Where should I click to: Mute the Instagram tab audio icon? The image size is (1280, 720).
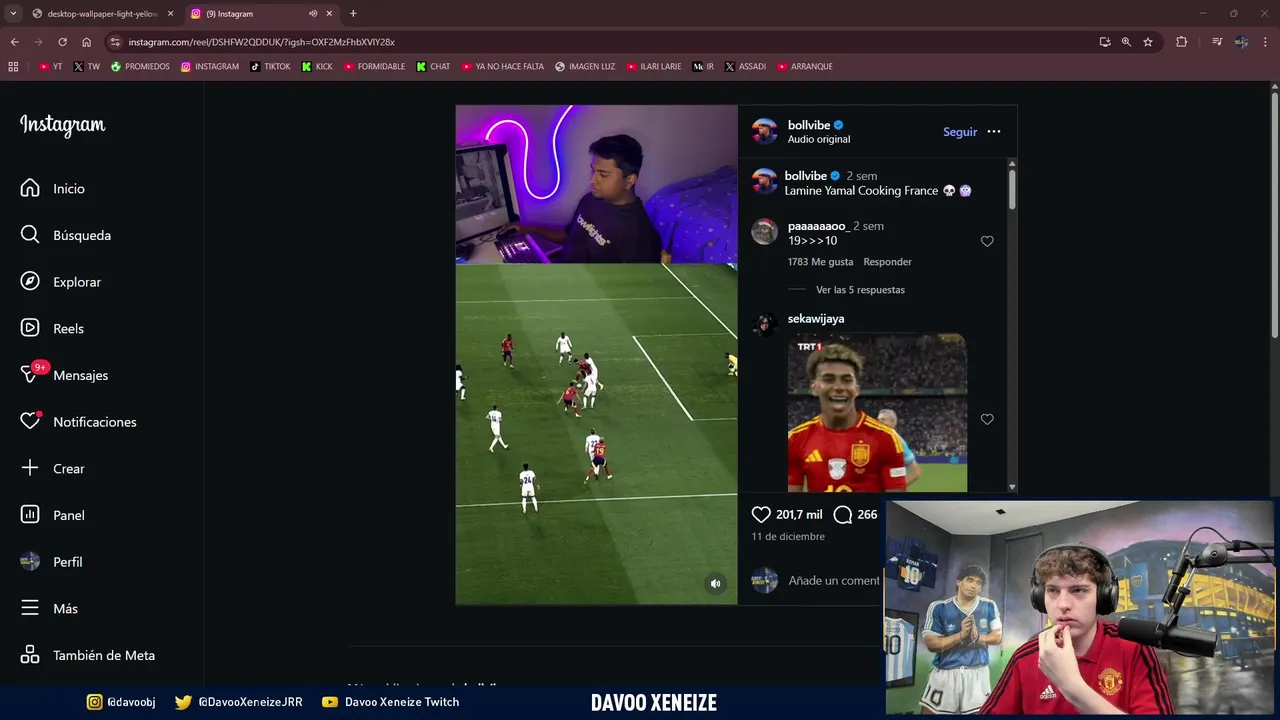(313, 14)
